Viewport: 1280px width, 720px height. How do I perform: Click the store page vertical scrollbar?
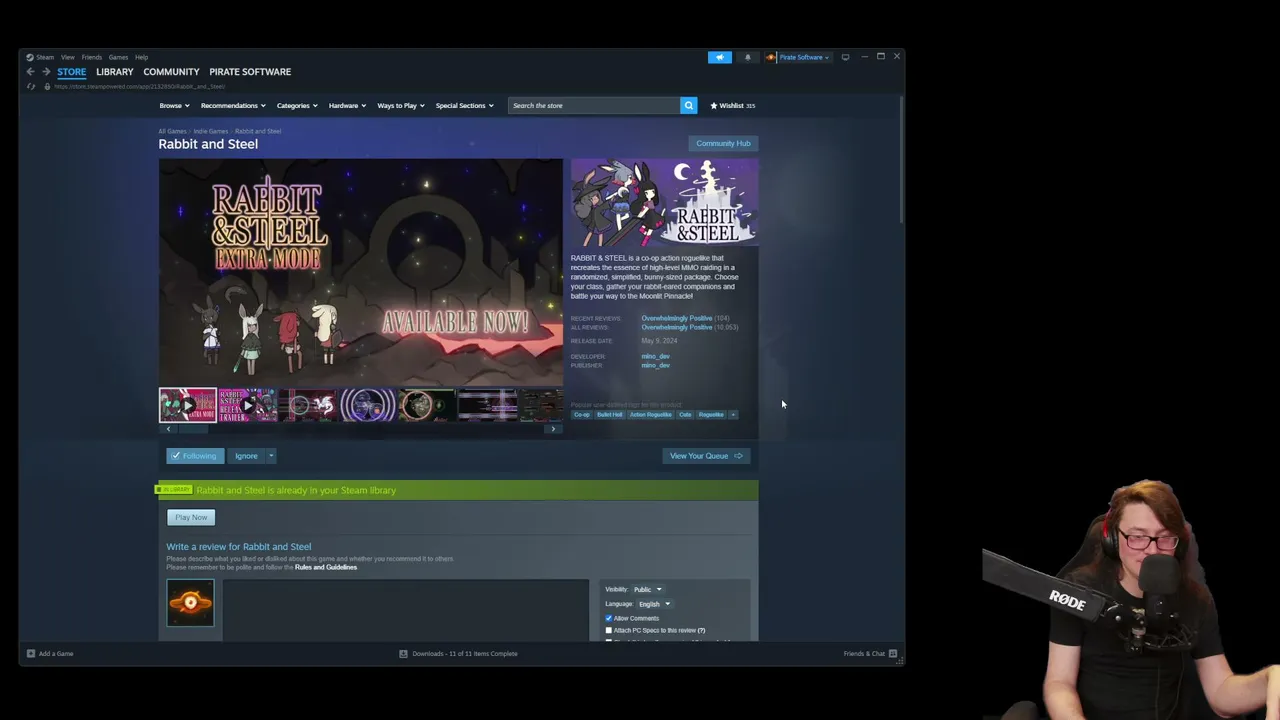coord(901,159)
